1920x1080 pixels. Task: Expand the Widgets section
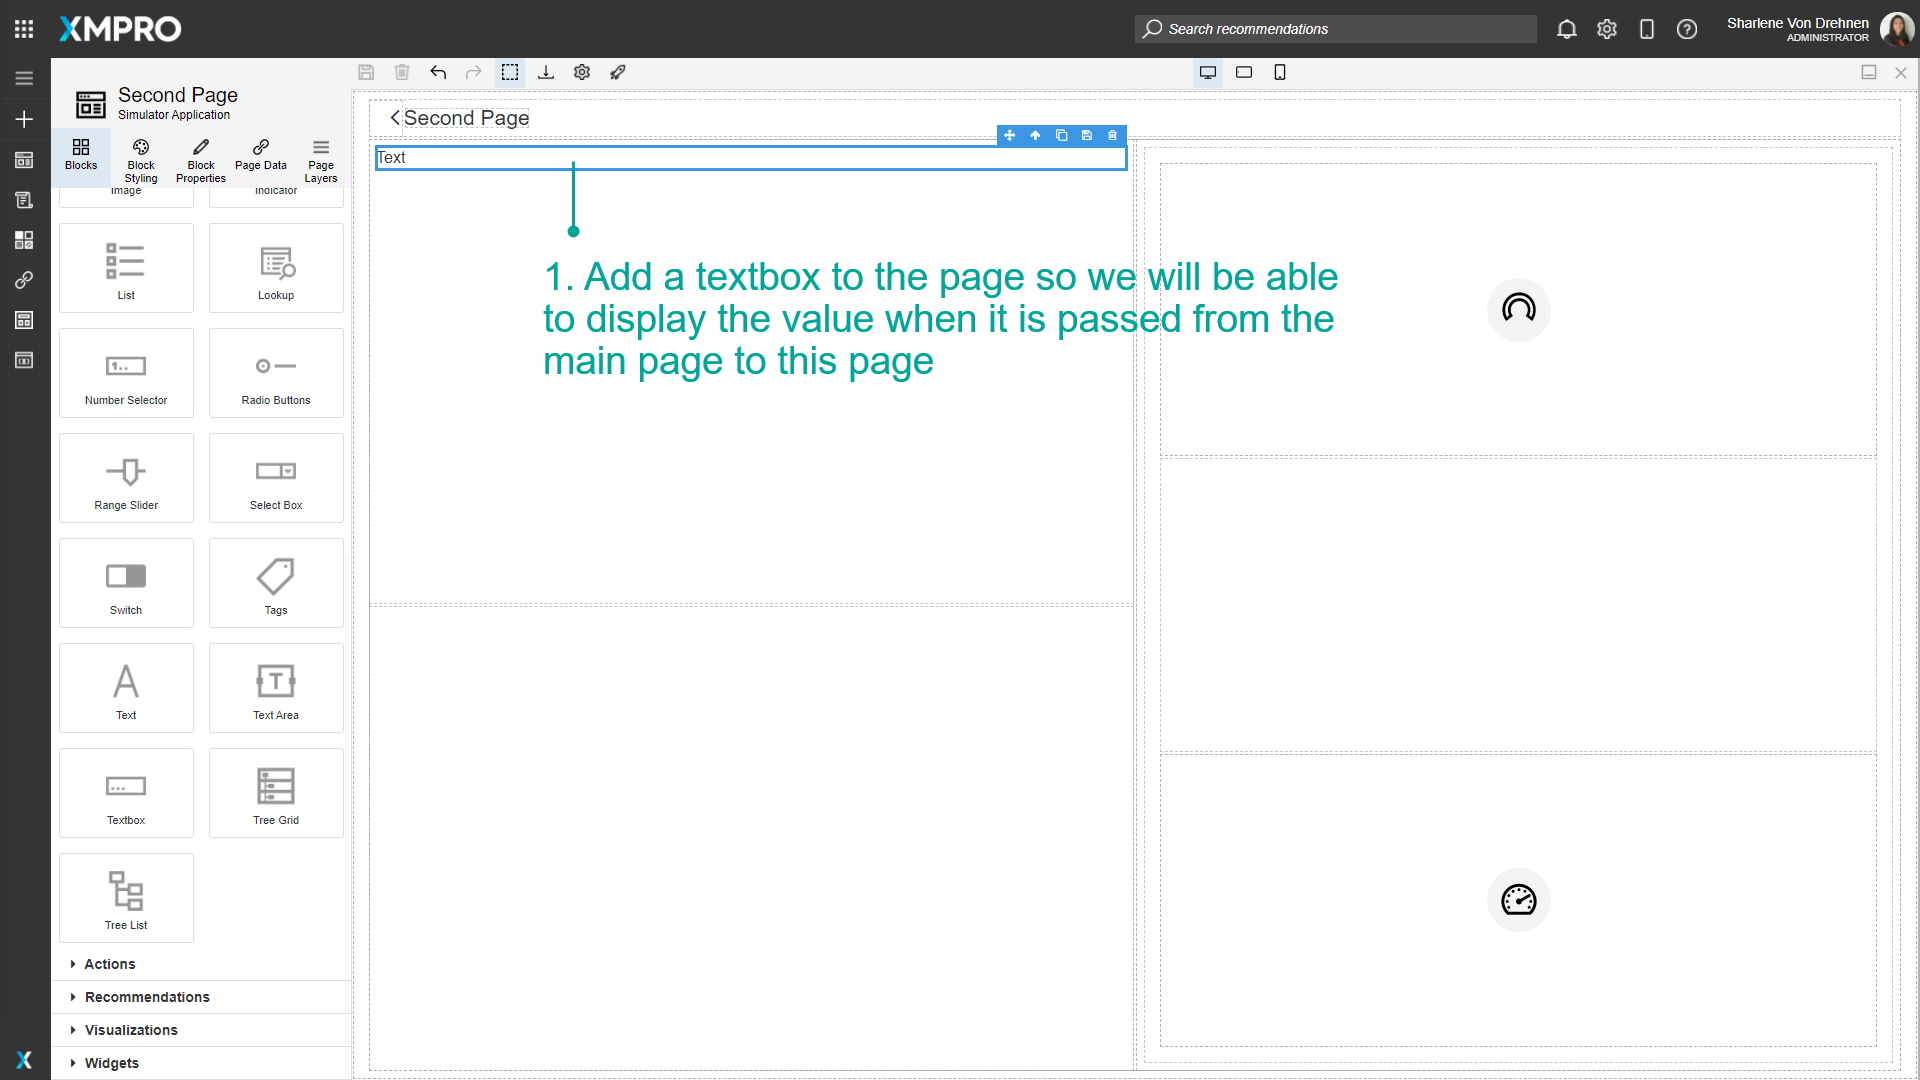pyautogui.click(x=112, y=1062)
